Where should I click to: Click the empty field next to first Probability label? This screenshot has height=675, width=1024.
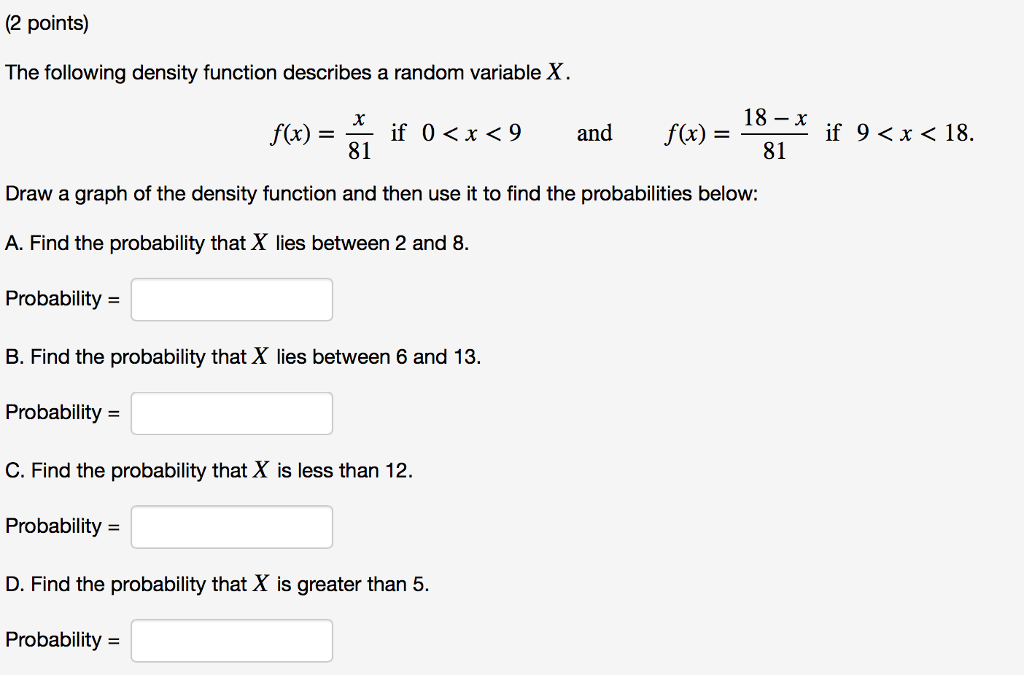(231, 299)
